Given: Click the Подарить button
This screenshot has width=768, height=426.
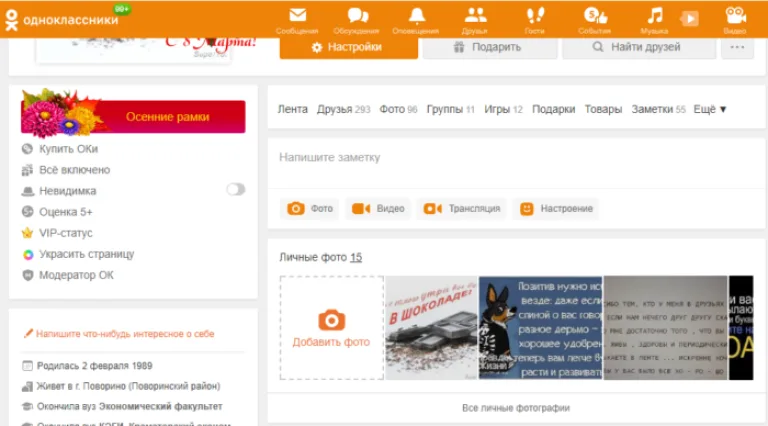Looking at the screenshot, I should tap(490, 47).
